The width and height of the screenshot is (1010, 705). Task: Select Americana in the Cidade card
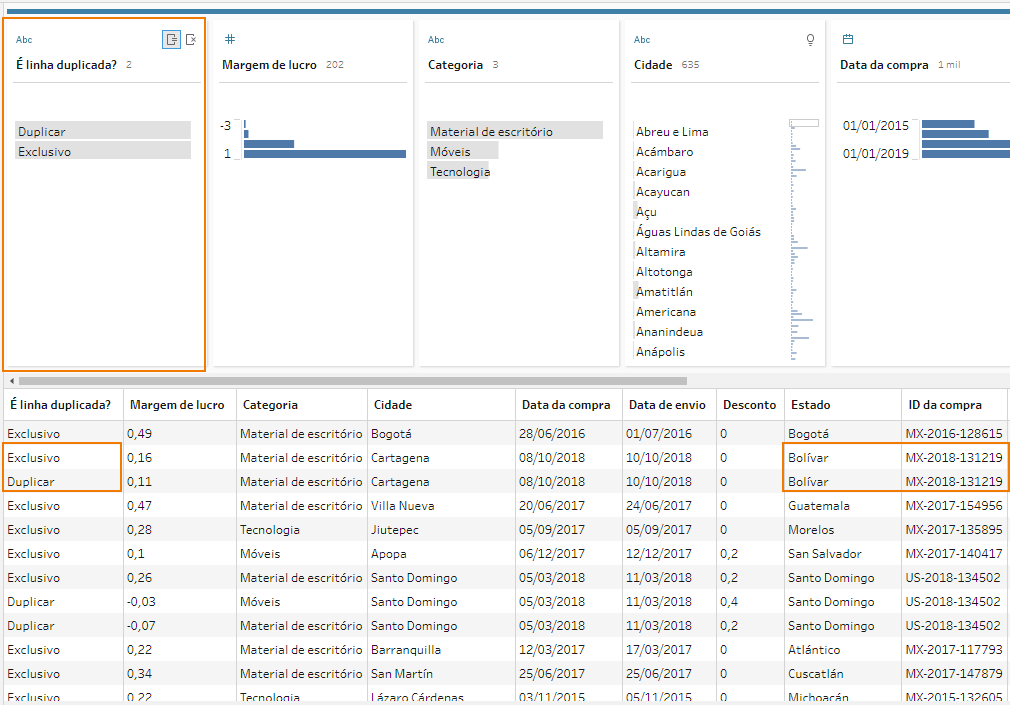(666, 311)
